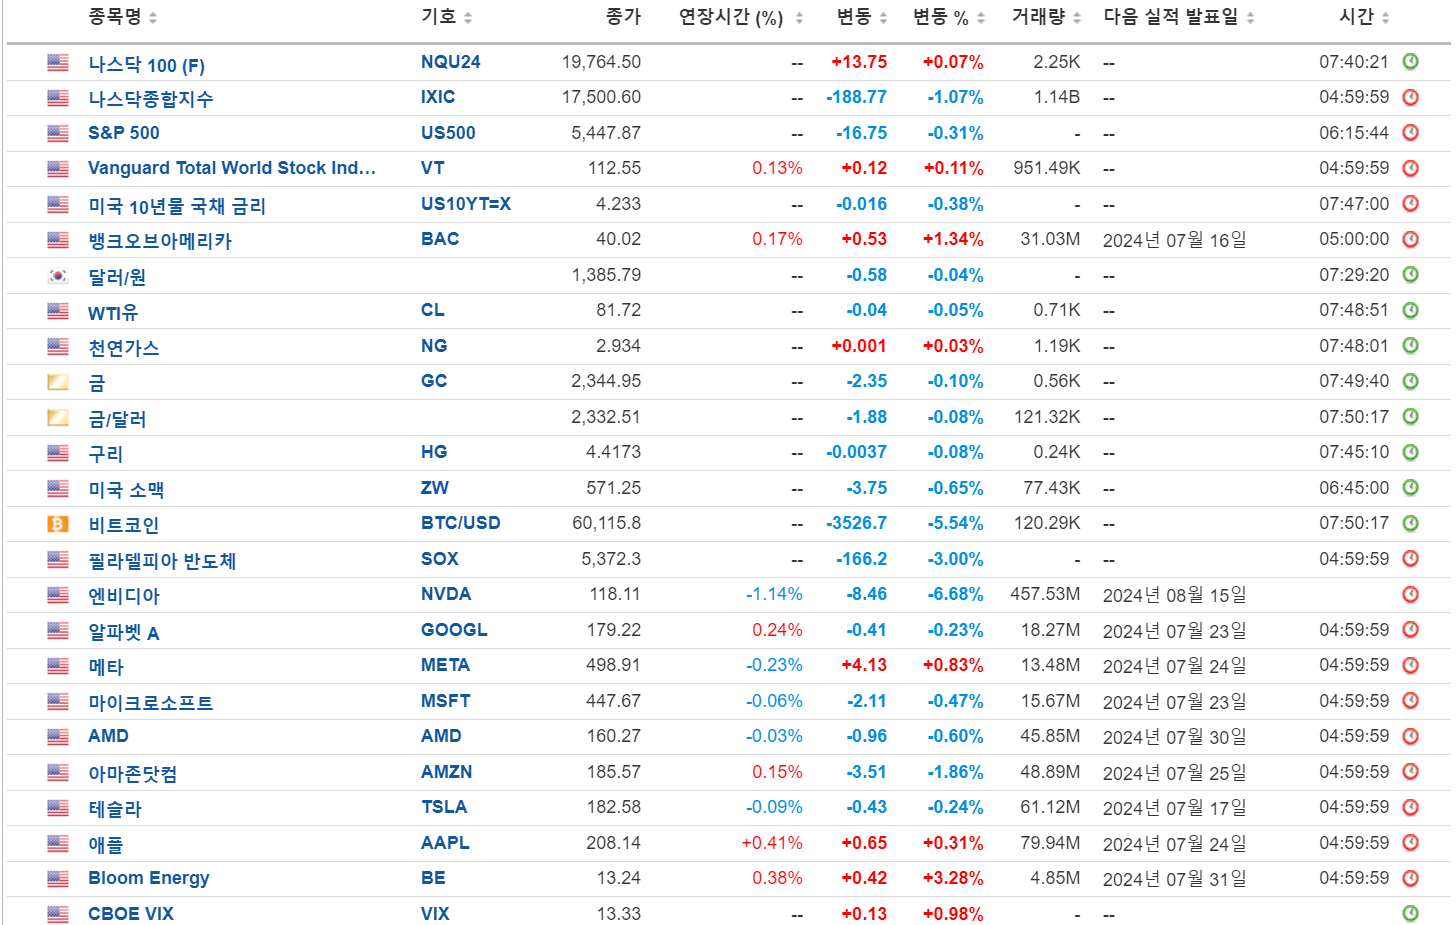The width and height of the screenshot is (1456, 925).
Task: Click the red clock icon in the 필라델피아 반도체 row
Action: coord(1410,560)
